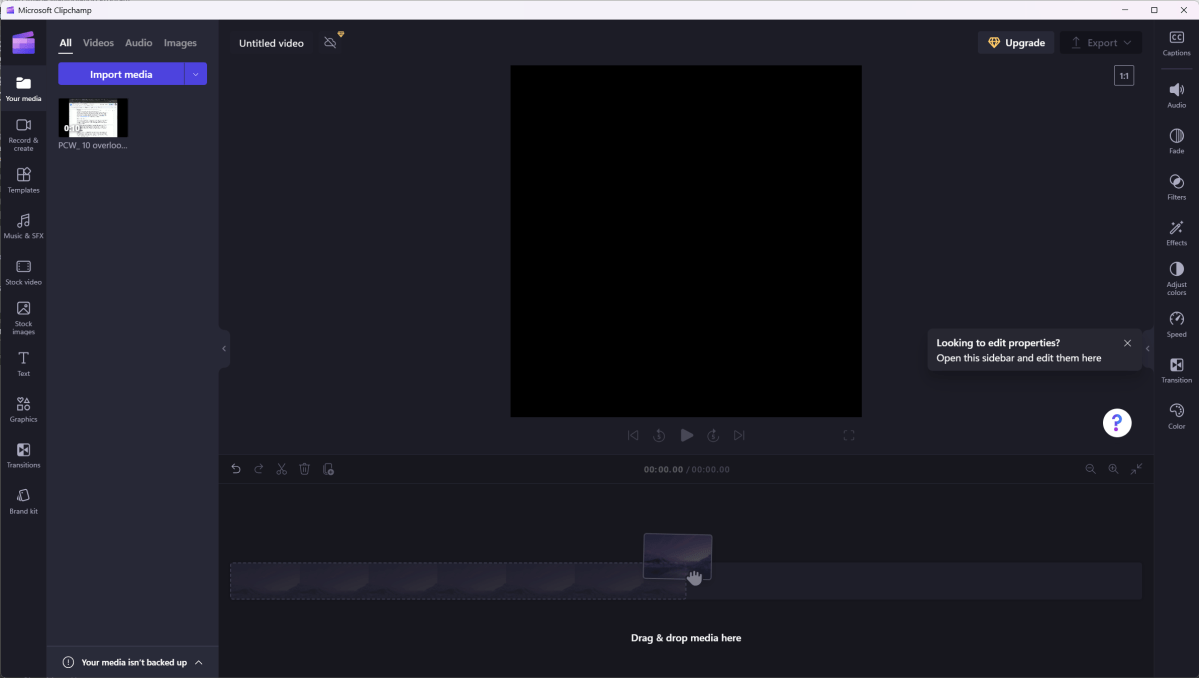
Task: Switch to the Videos tab
Action: coord(98,43)
